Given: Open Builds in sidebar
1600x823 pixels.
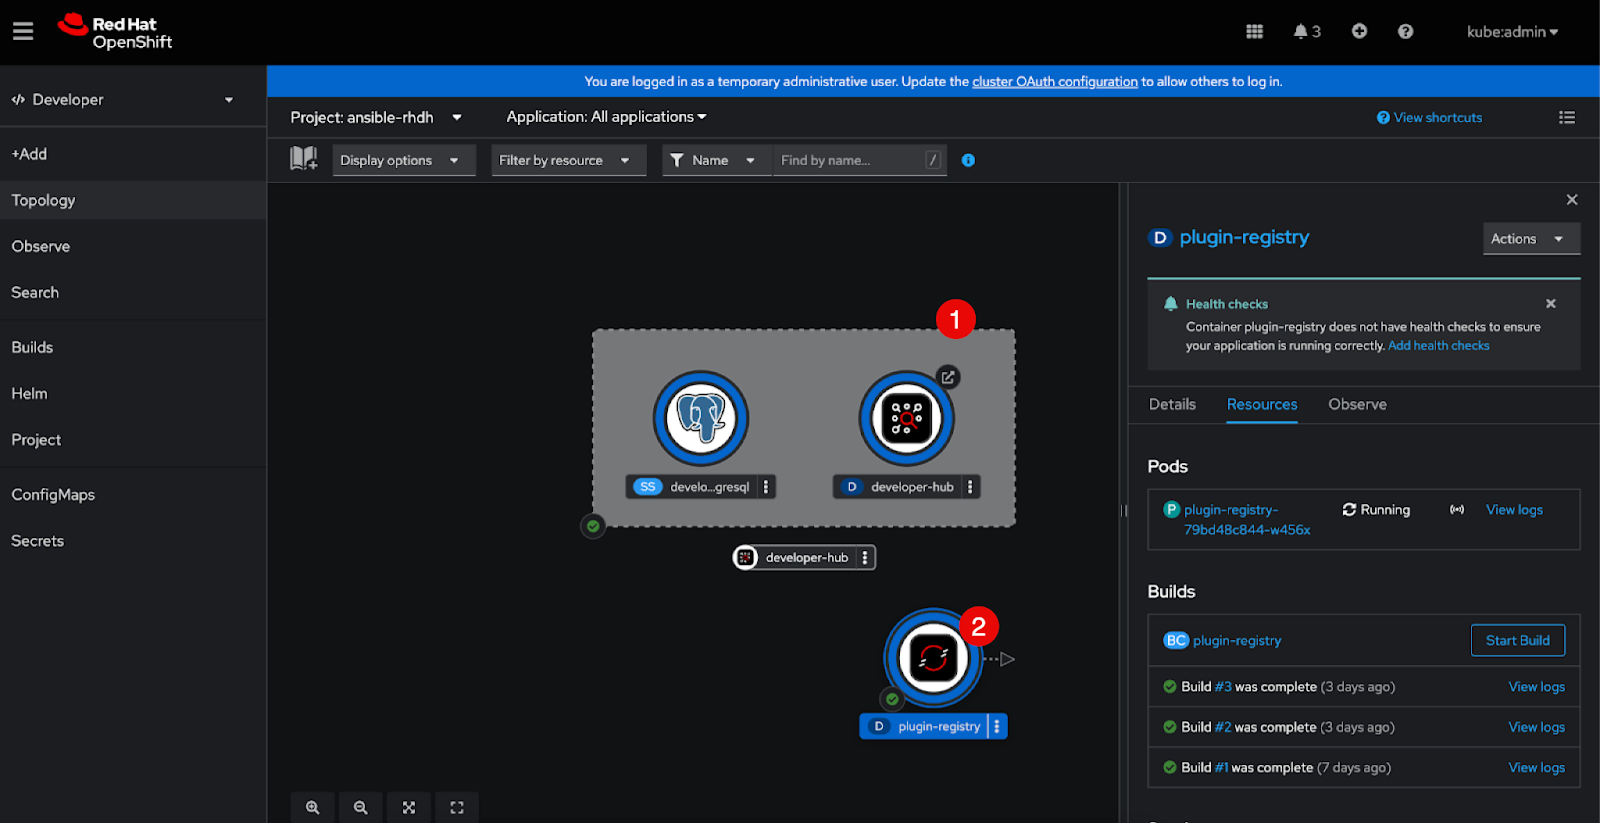Looking at the screenshot, I should [133, 347].
